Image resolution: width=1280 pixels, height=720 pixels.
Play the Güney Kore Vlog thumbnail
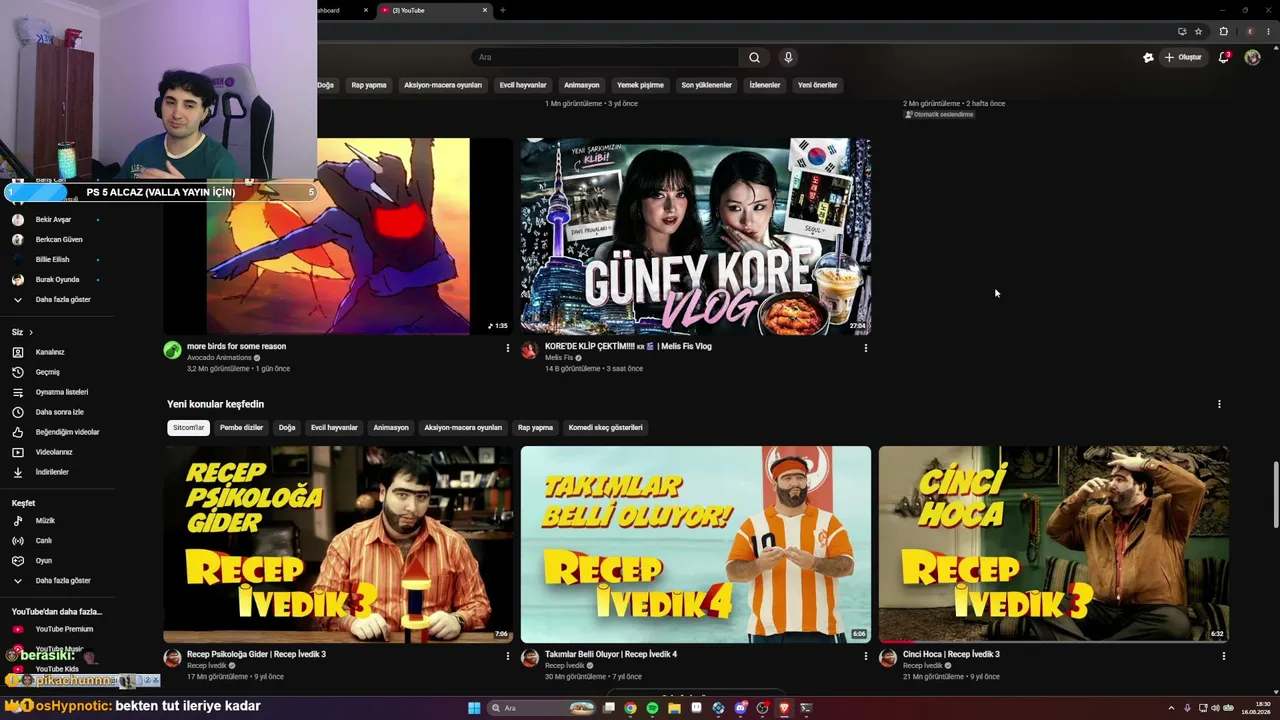coord(696,236)
